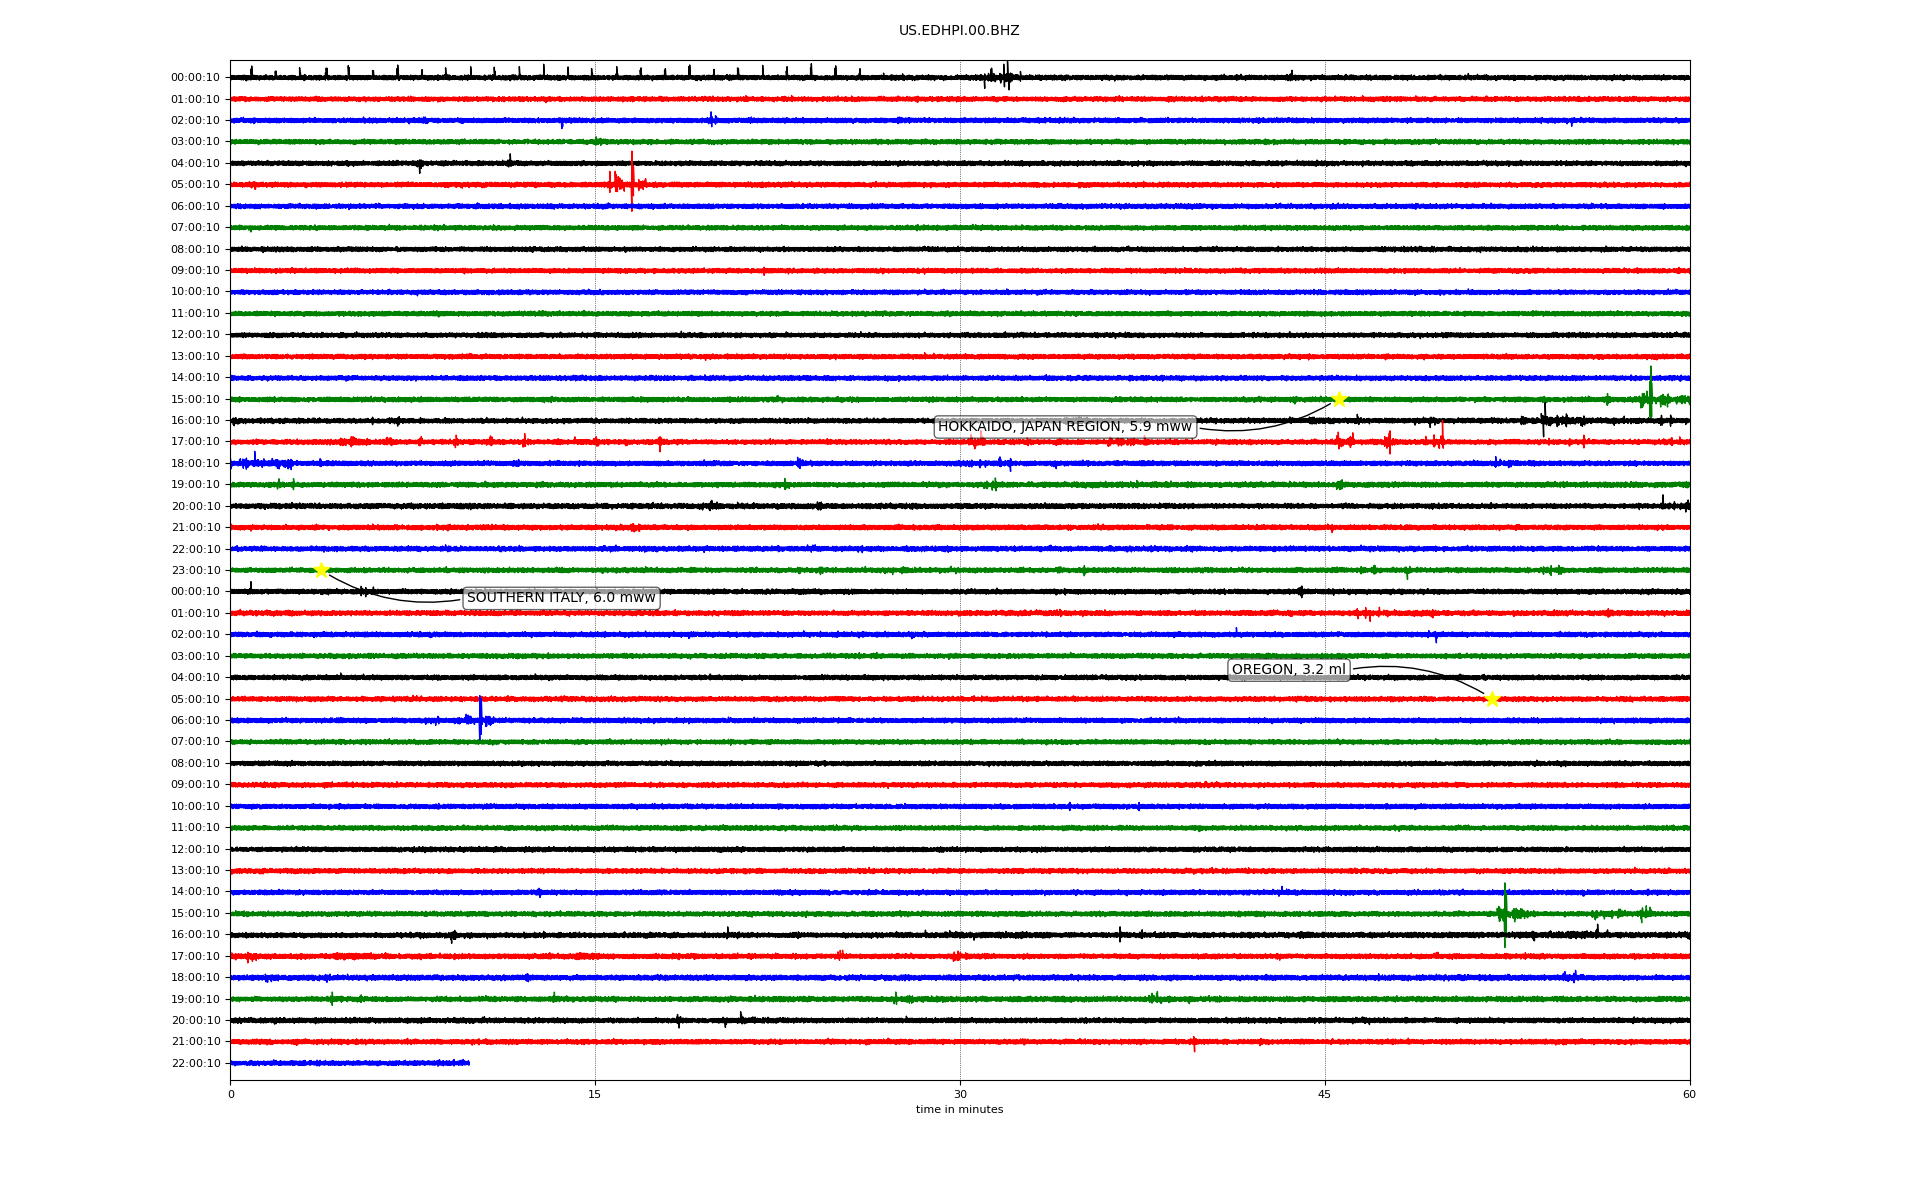Click the US.EDHPI.00.BHZ plot title
Viewport: 1920px width, 1200px height.
(x=959, y=31)
